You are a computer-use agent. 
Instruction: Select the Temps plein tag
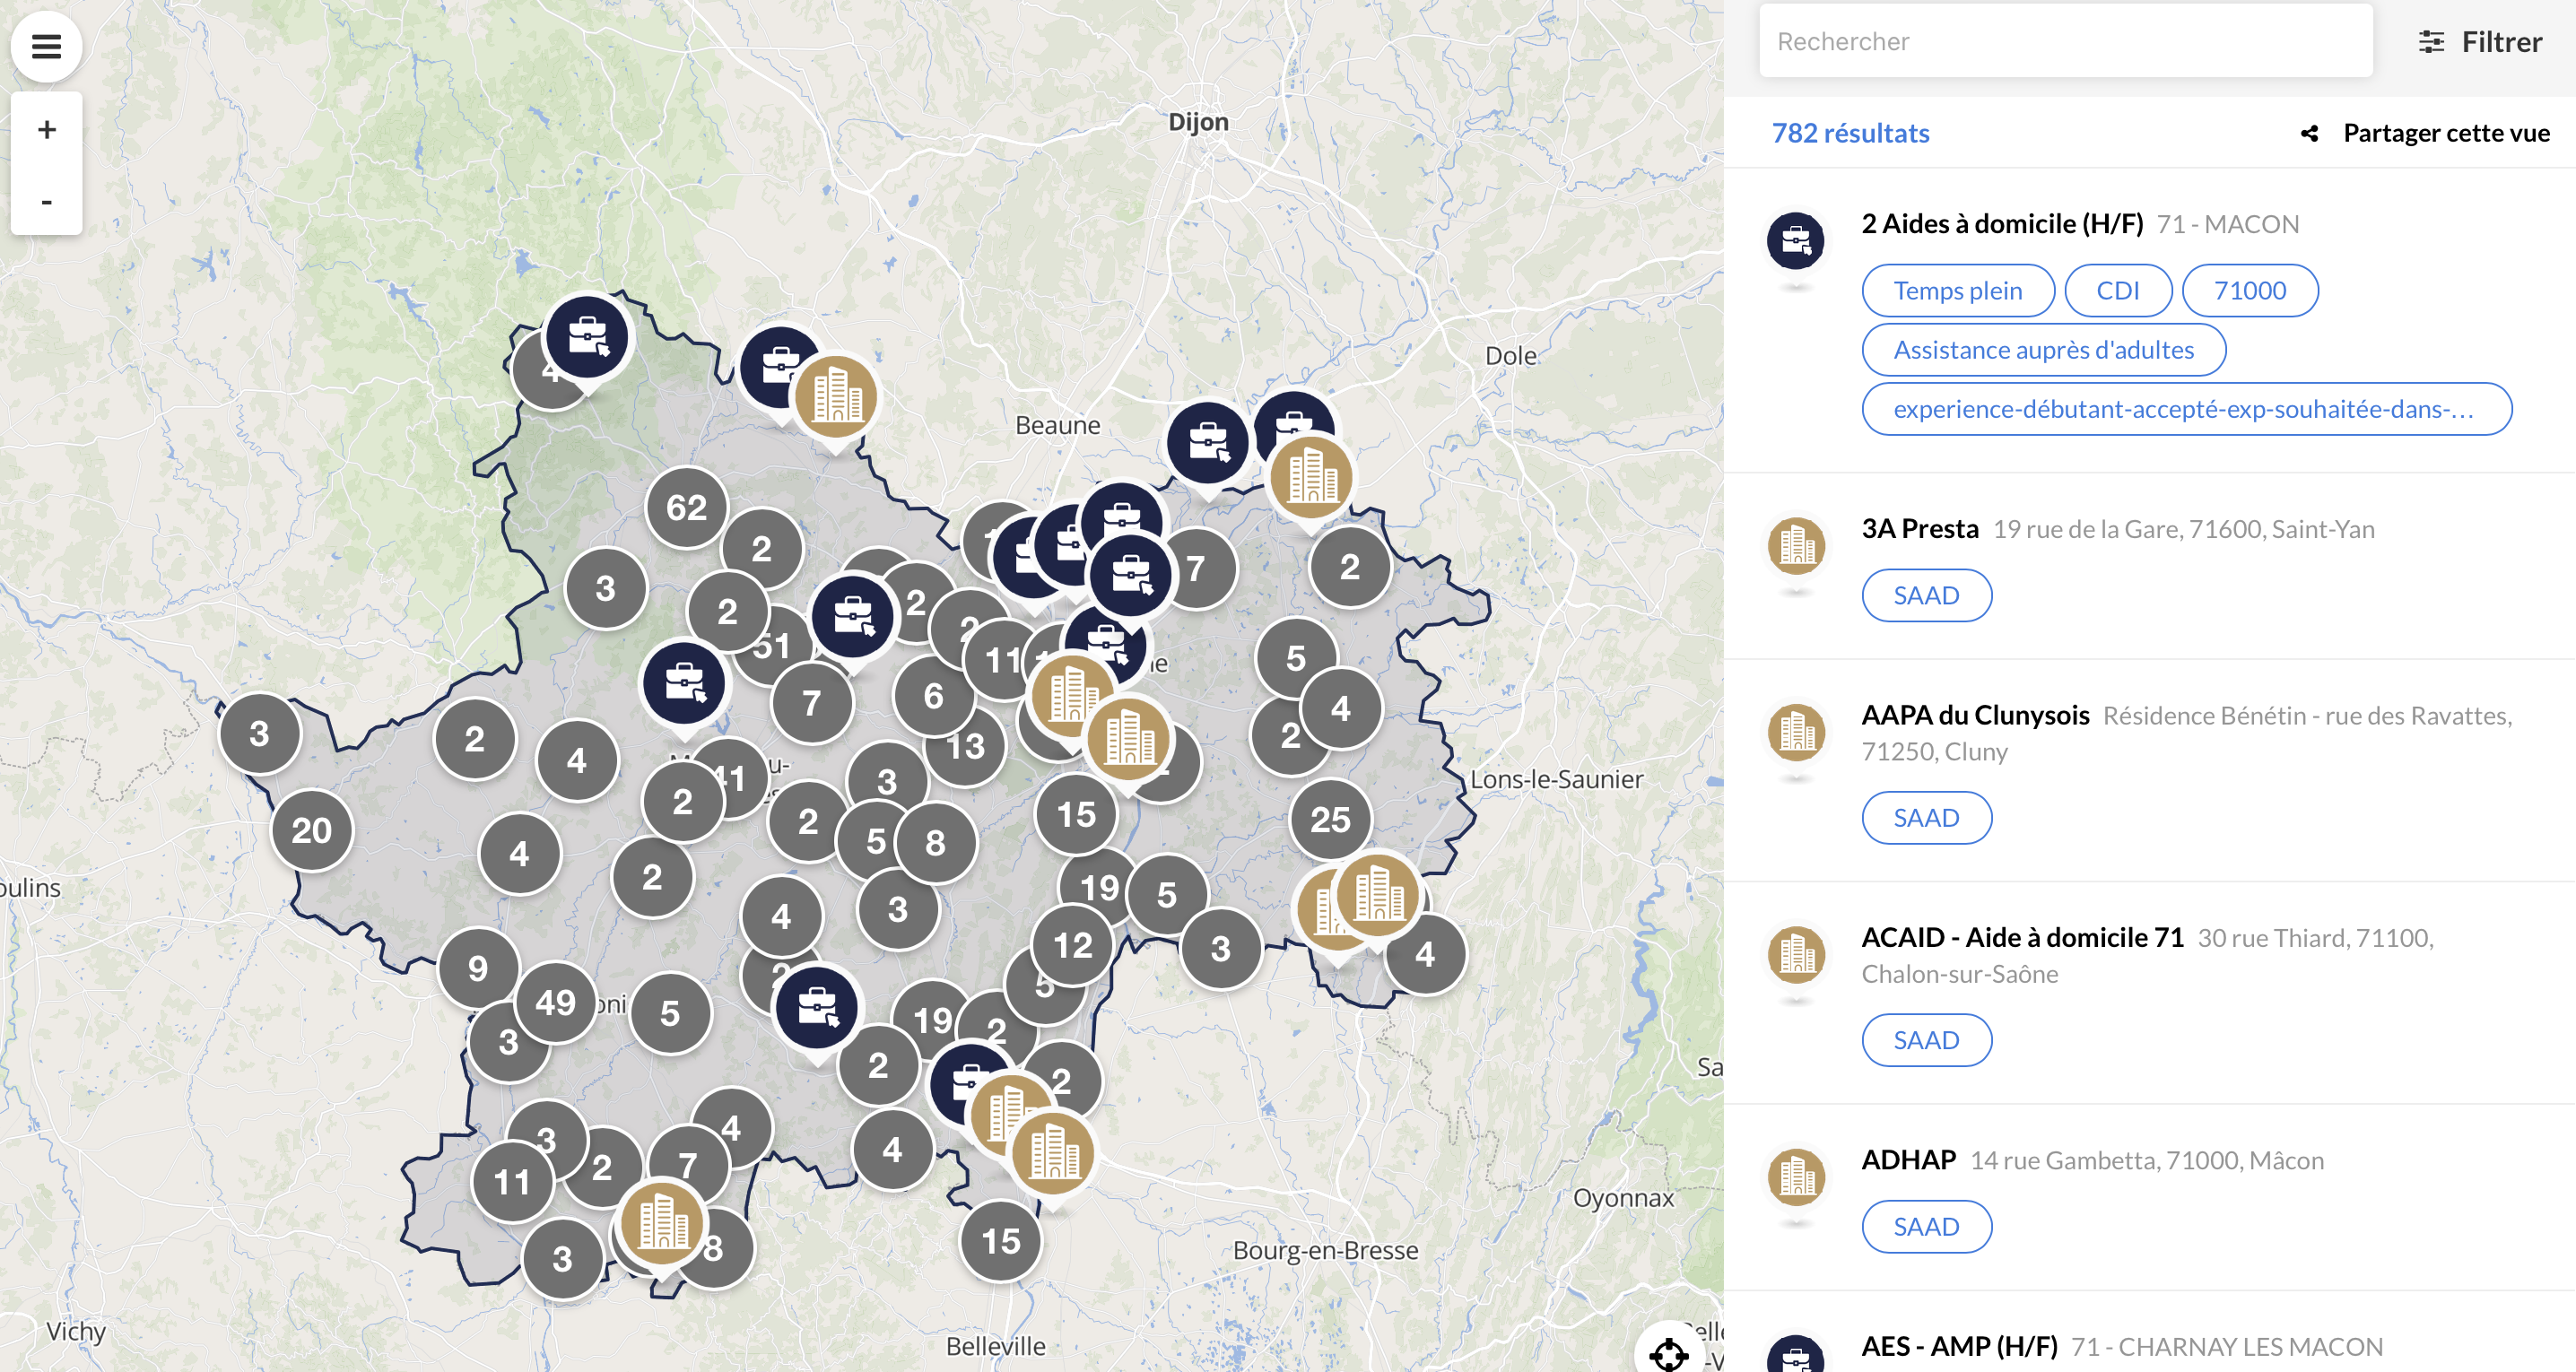[x=1957, y=291]
